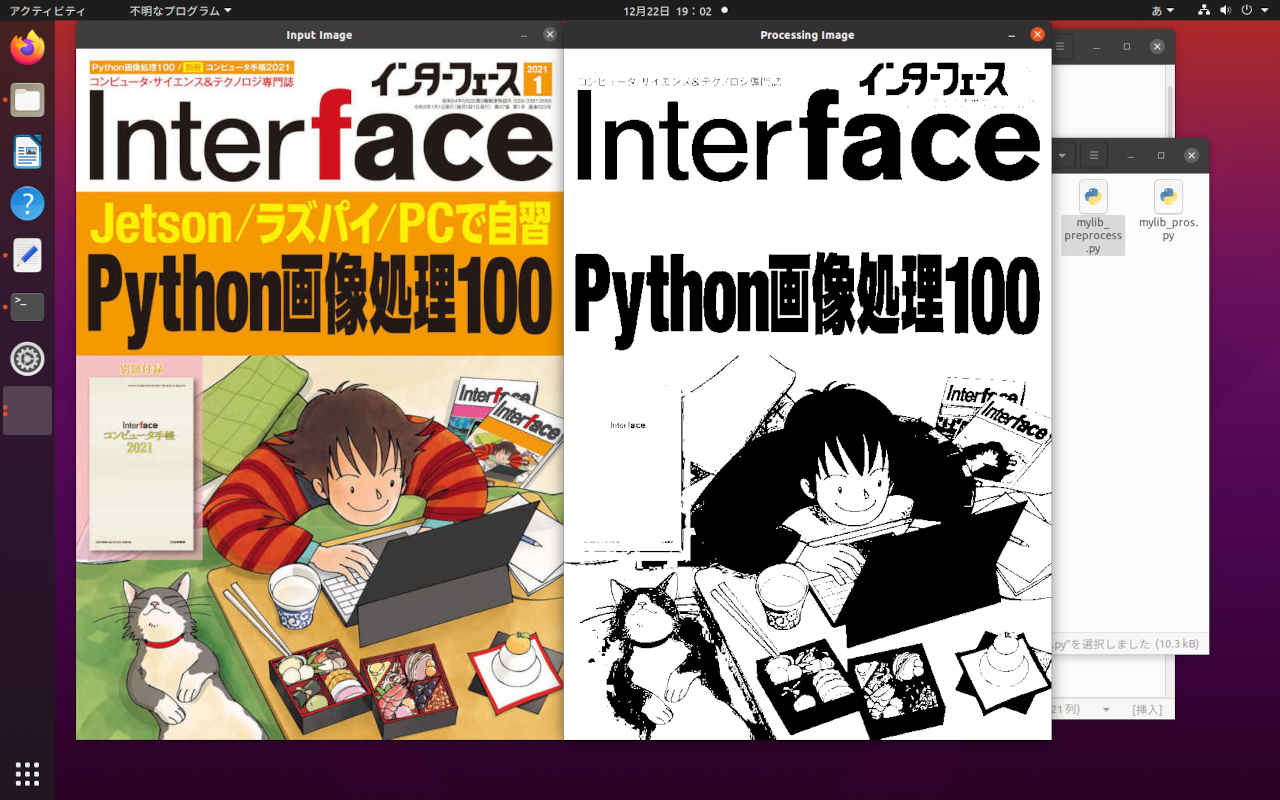The height and width of the screenshot is (800, 1280).
Task: Open Settings gear in the dock
Action: 27,358
